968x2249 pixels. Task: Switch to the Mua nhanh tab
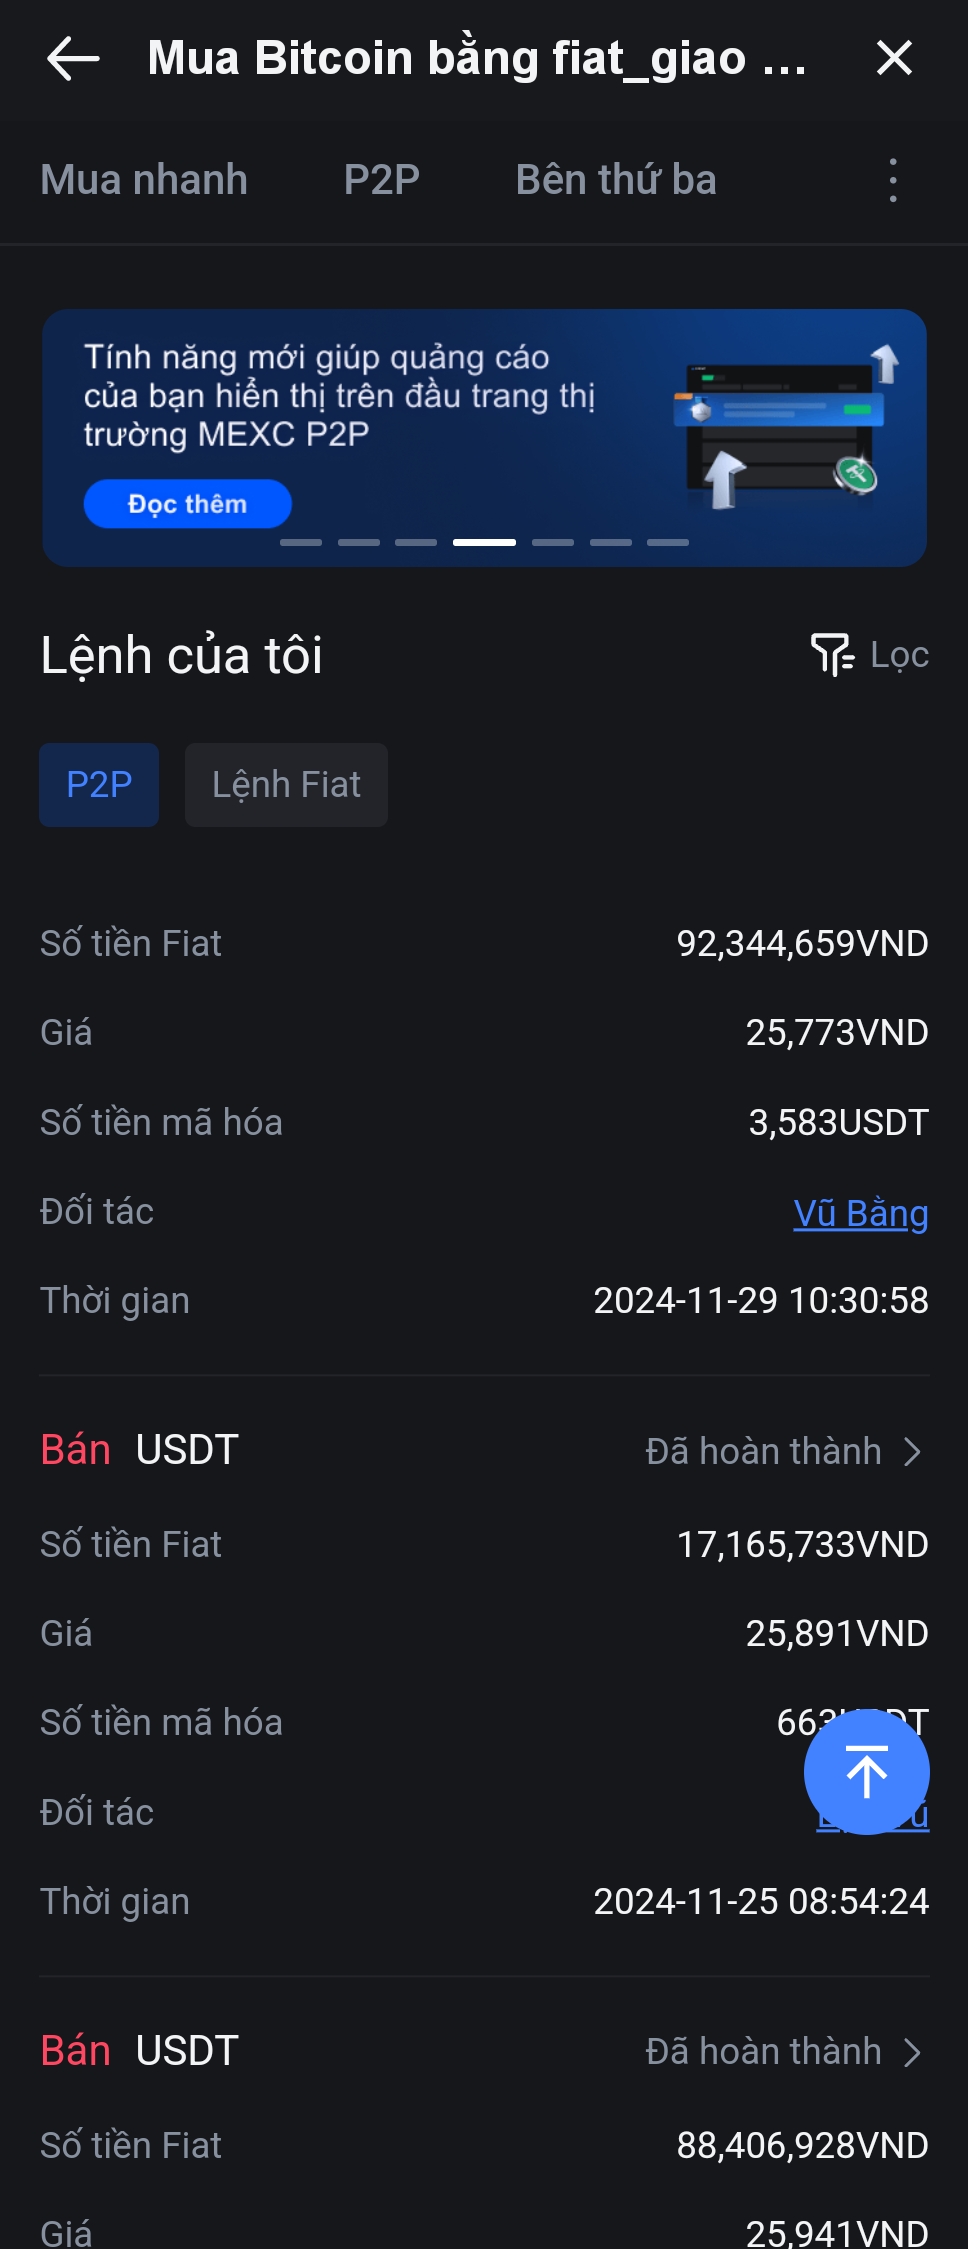144,180
